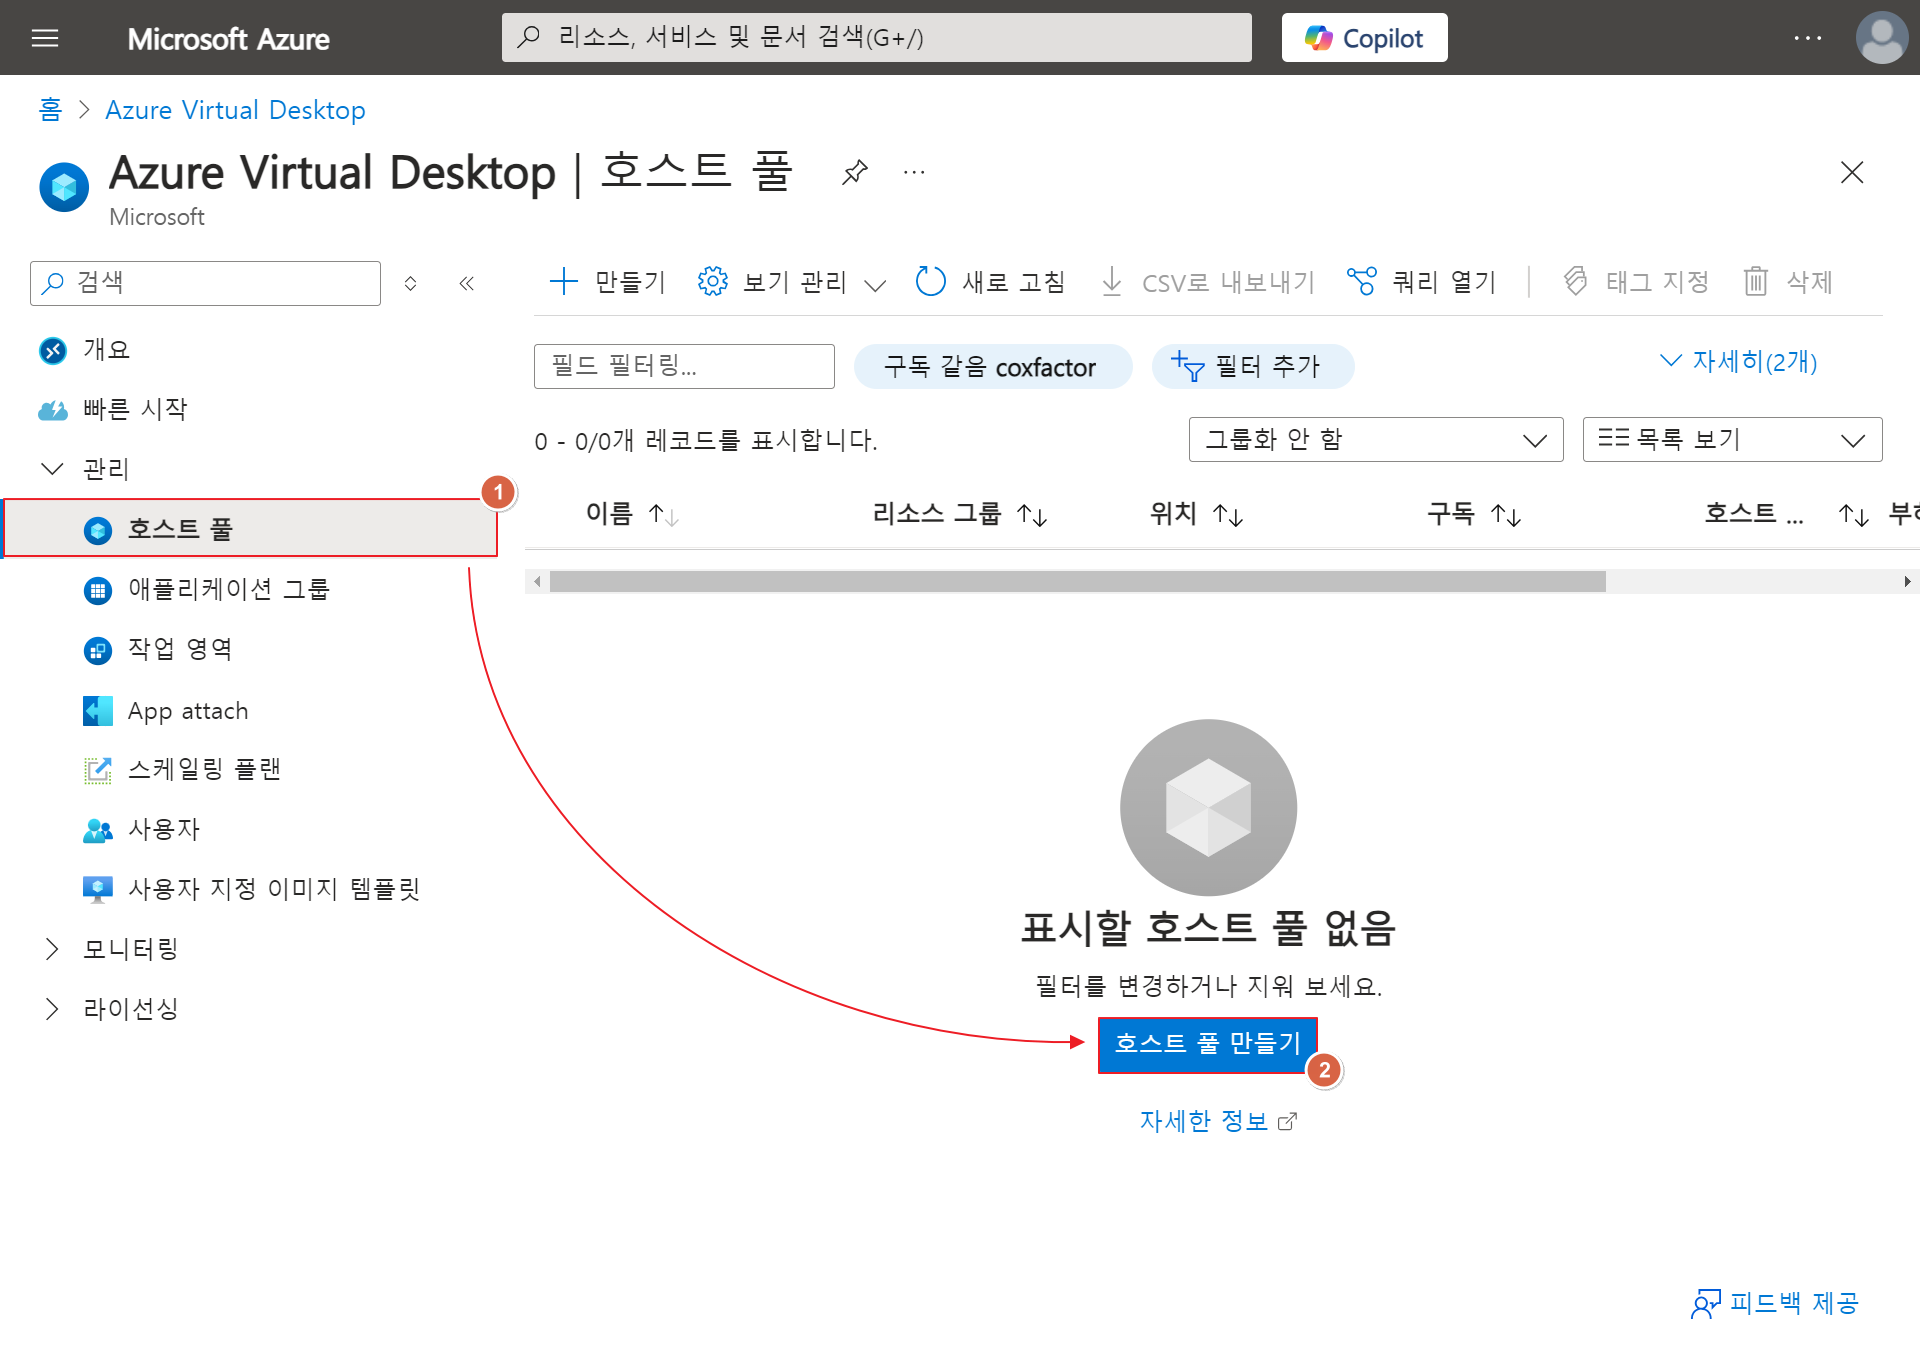Open 스케일링 플랜 menu item
The width and height of the screenshot is (1920, 1361).
pos(204,769)
